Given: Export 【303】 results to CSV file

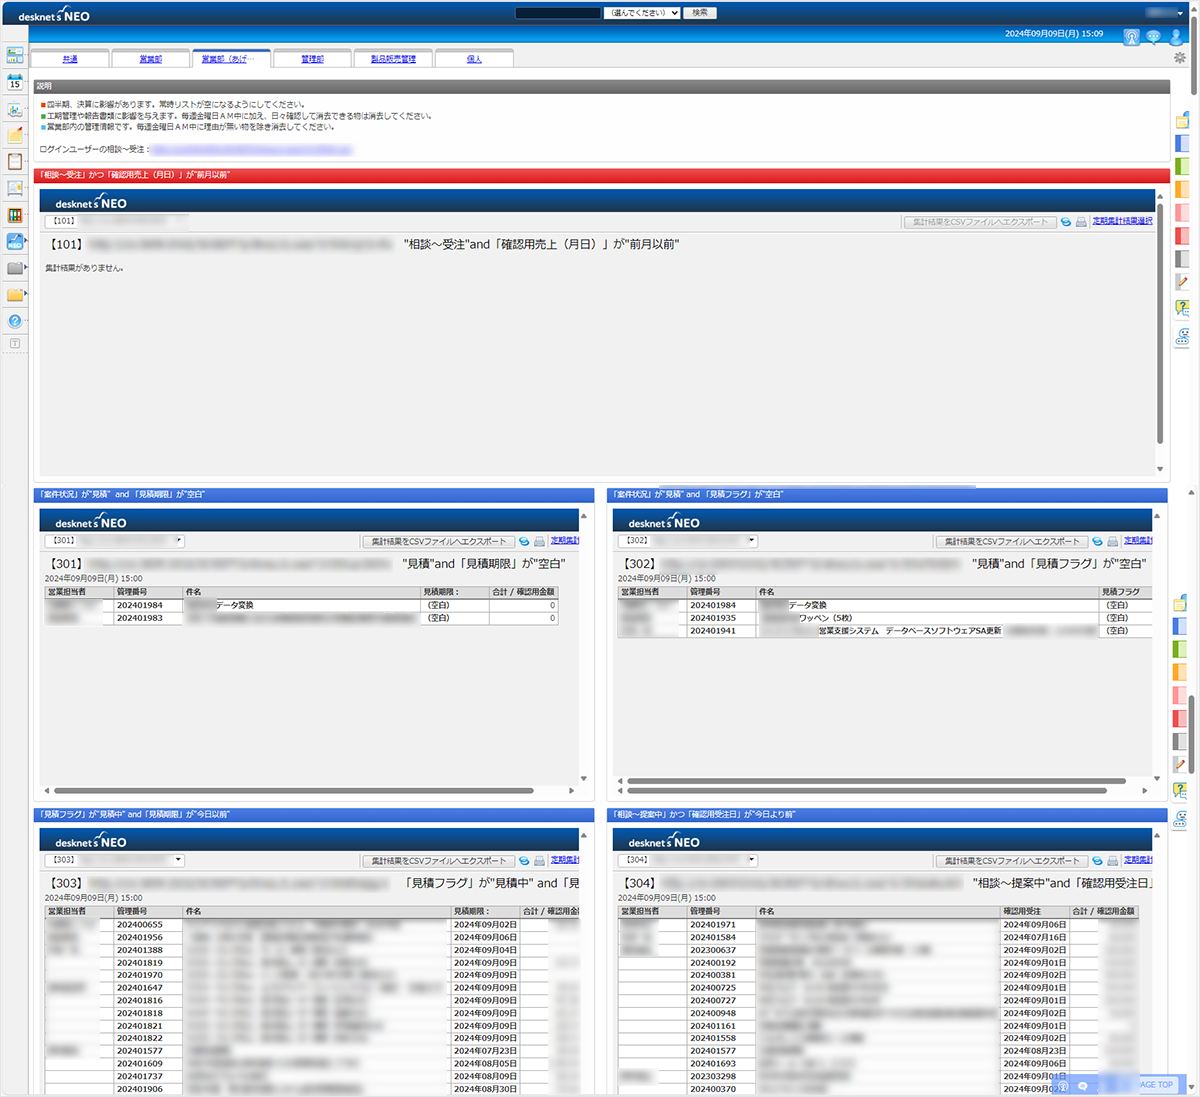Looking at the screenshot, I should [438, 860].
